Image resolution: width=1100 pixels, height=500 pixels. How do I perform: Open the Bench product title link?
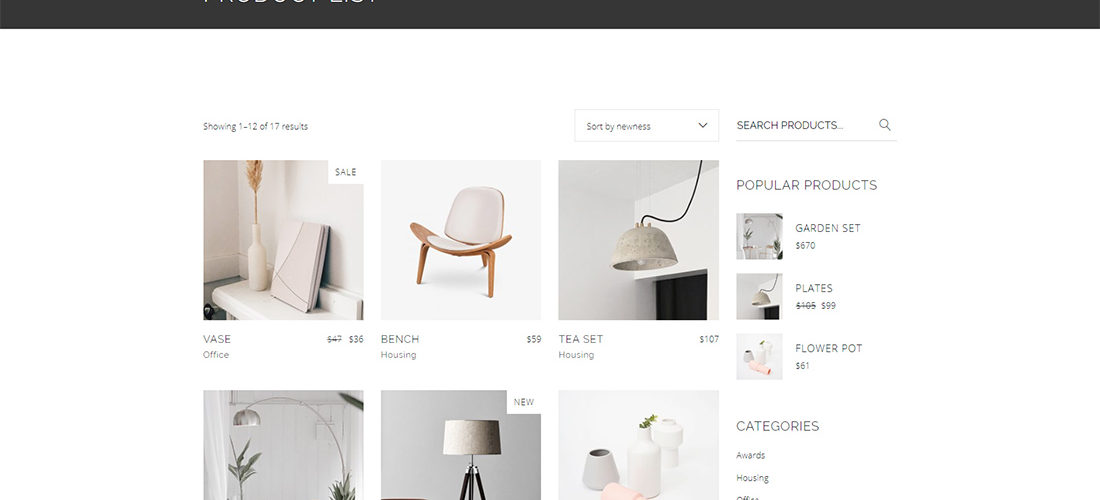tap(400, 339)
